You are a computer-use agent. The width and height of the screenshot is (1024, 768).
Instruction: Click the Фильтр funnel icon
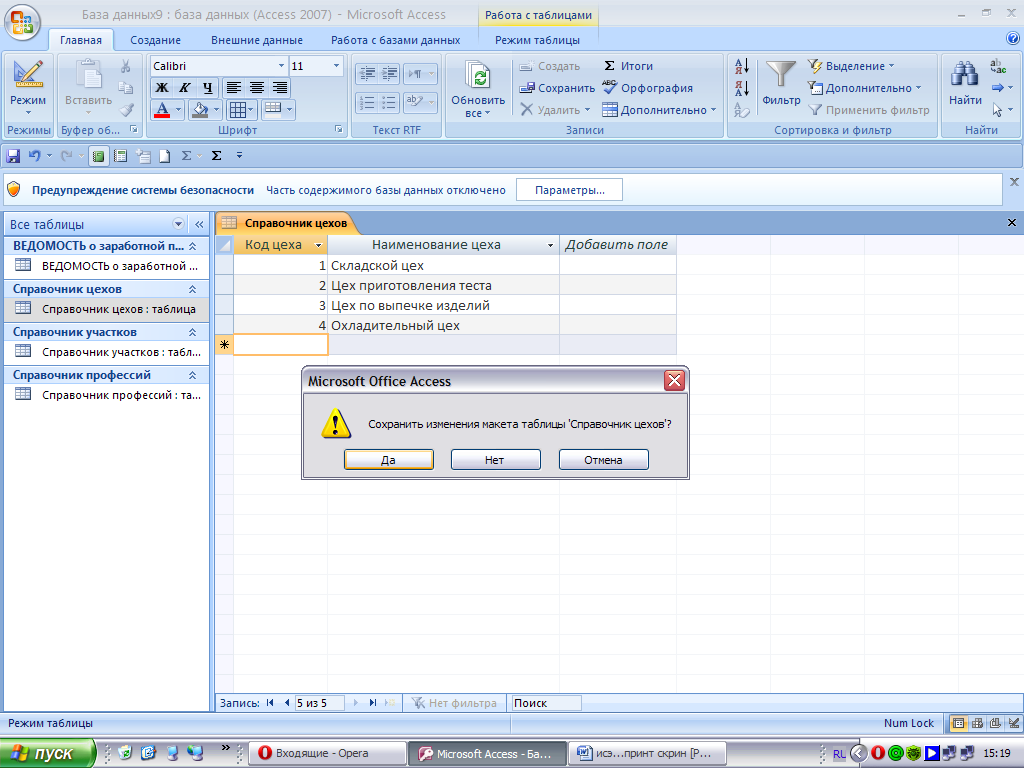point(780,74)
